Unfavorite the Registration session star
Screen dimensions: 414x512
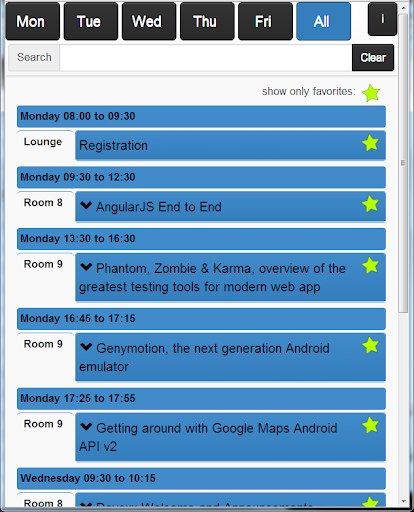(370, 143)
